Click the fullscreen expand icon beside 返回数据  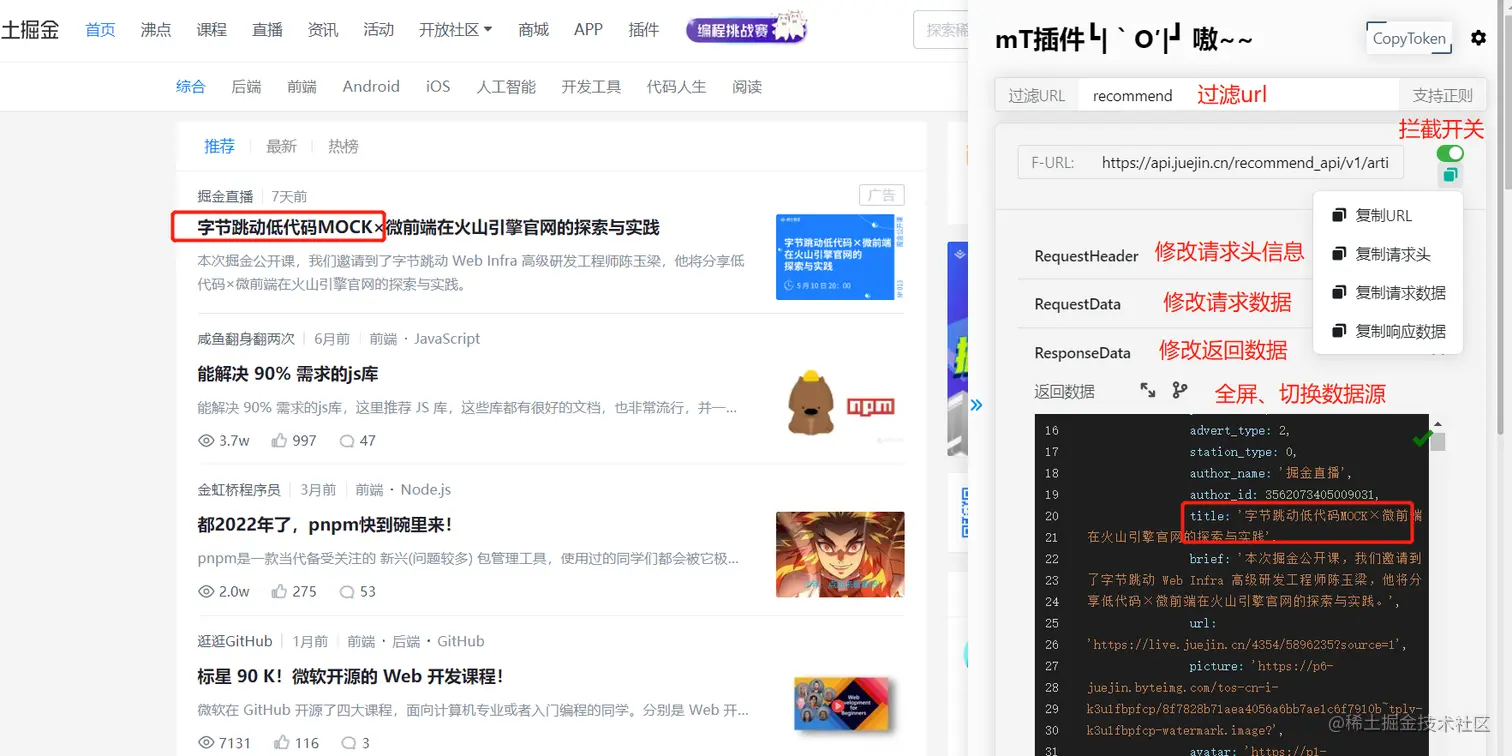point(1148,391)
